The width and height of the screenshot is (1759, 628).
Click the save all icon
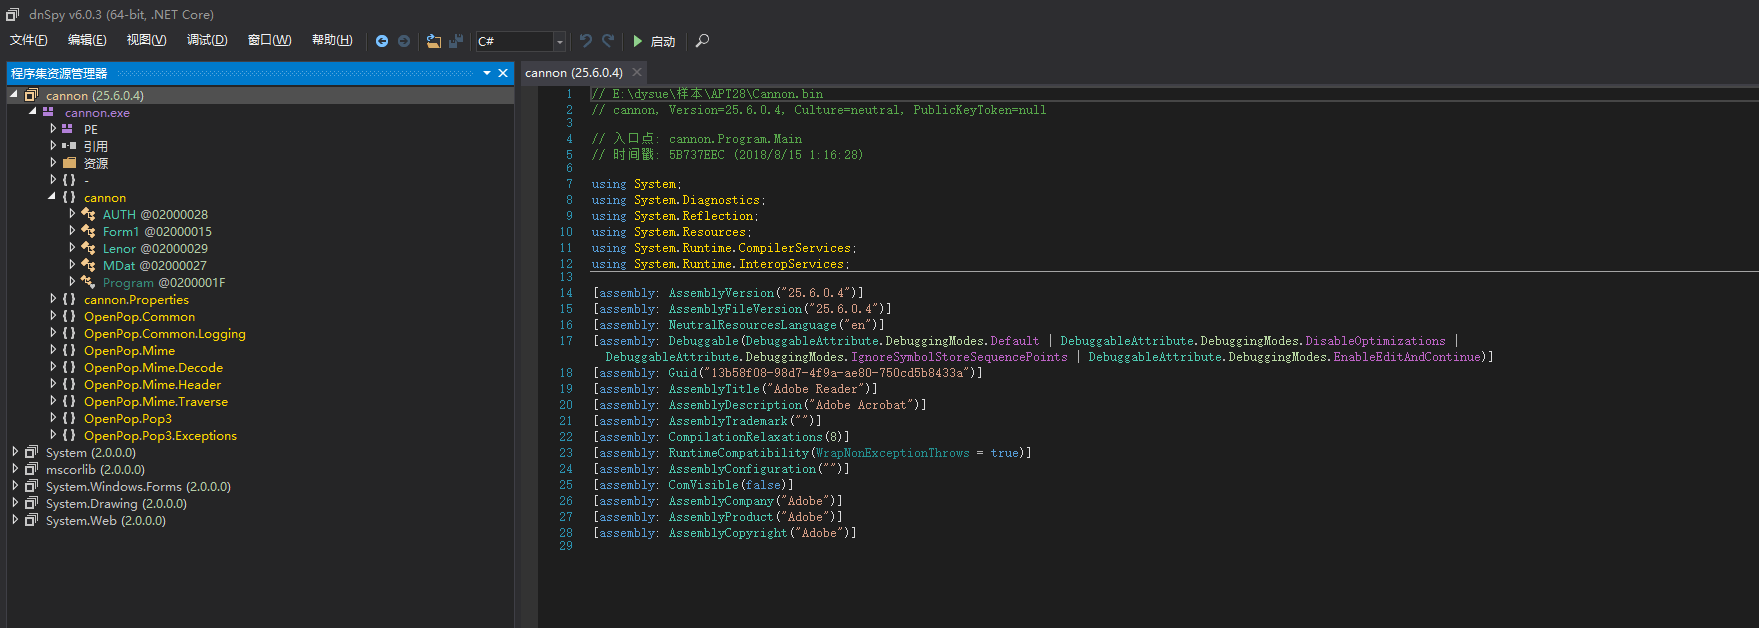[456, 41]
